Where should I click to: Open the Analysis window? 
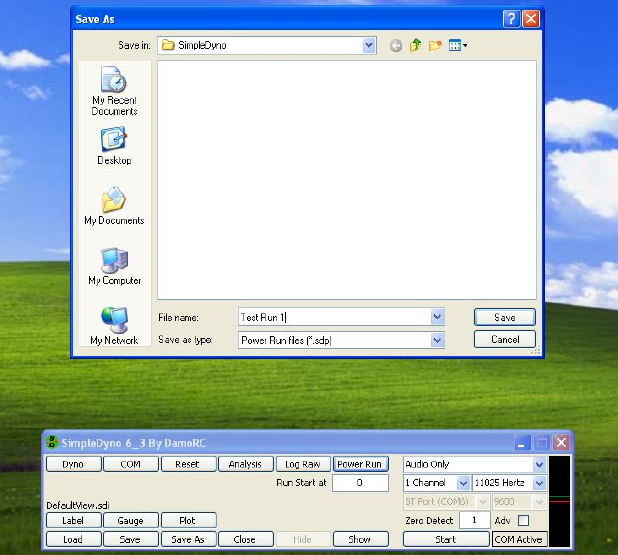(x=245, y=464)
